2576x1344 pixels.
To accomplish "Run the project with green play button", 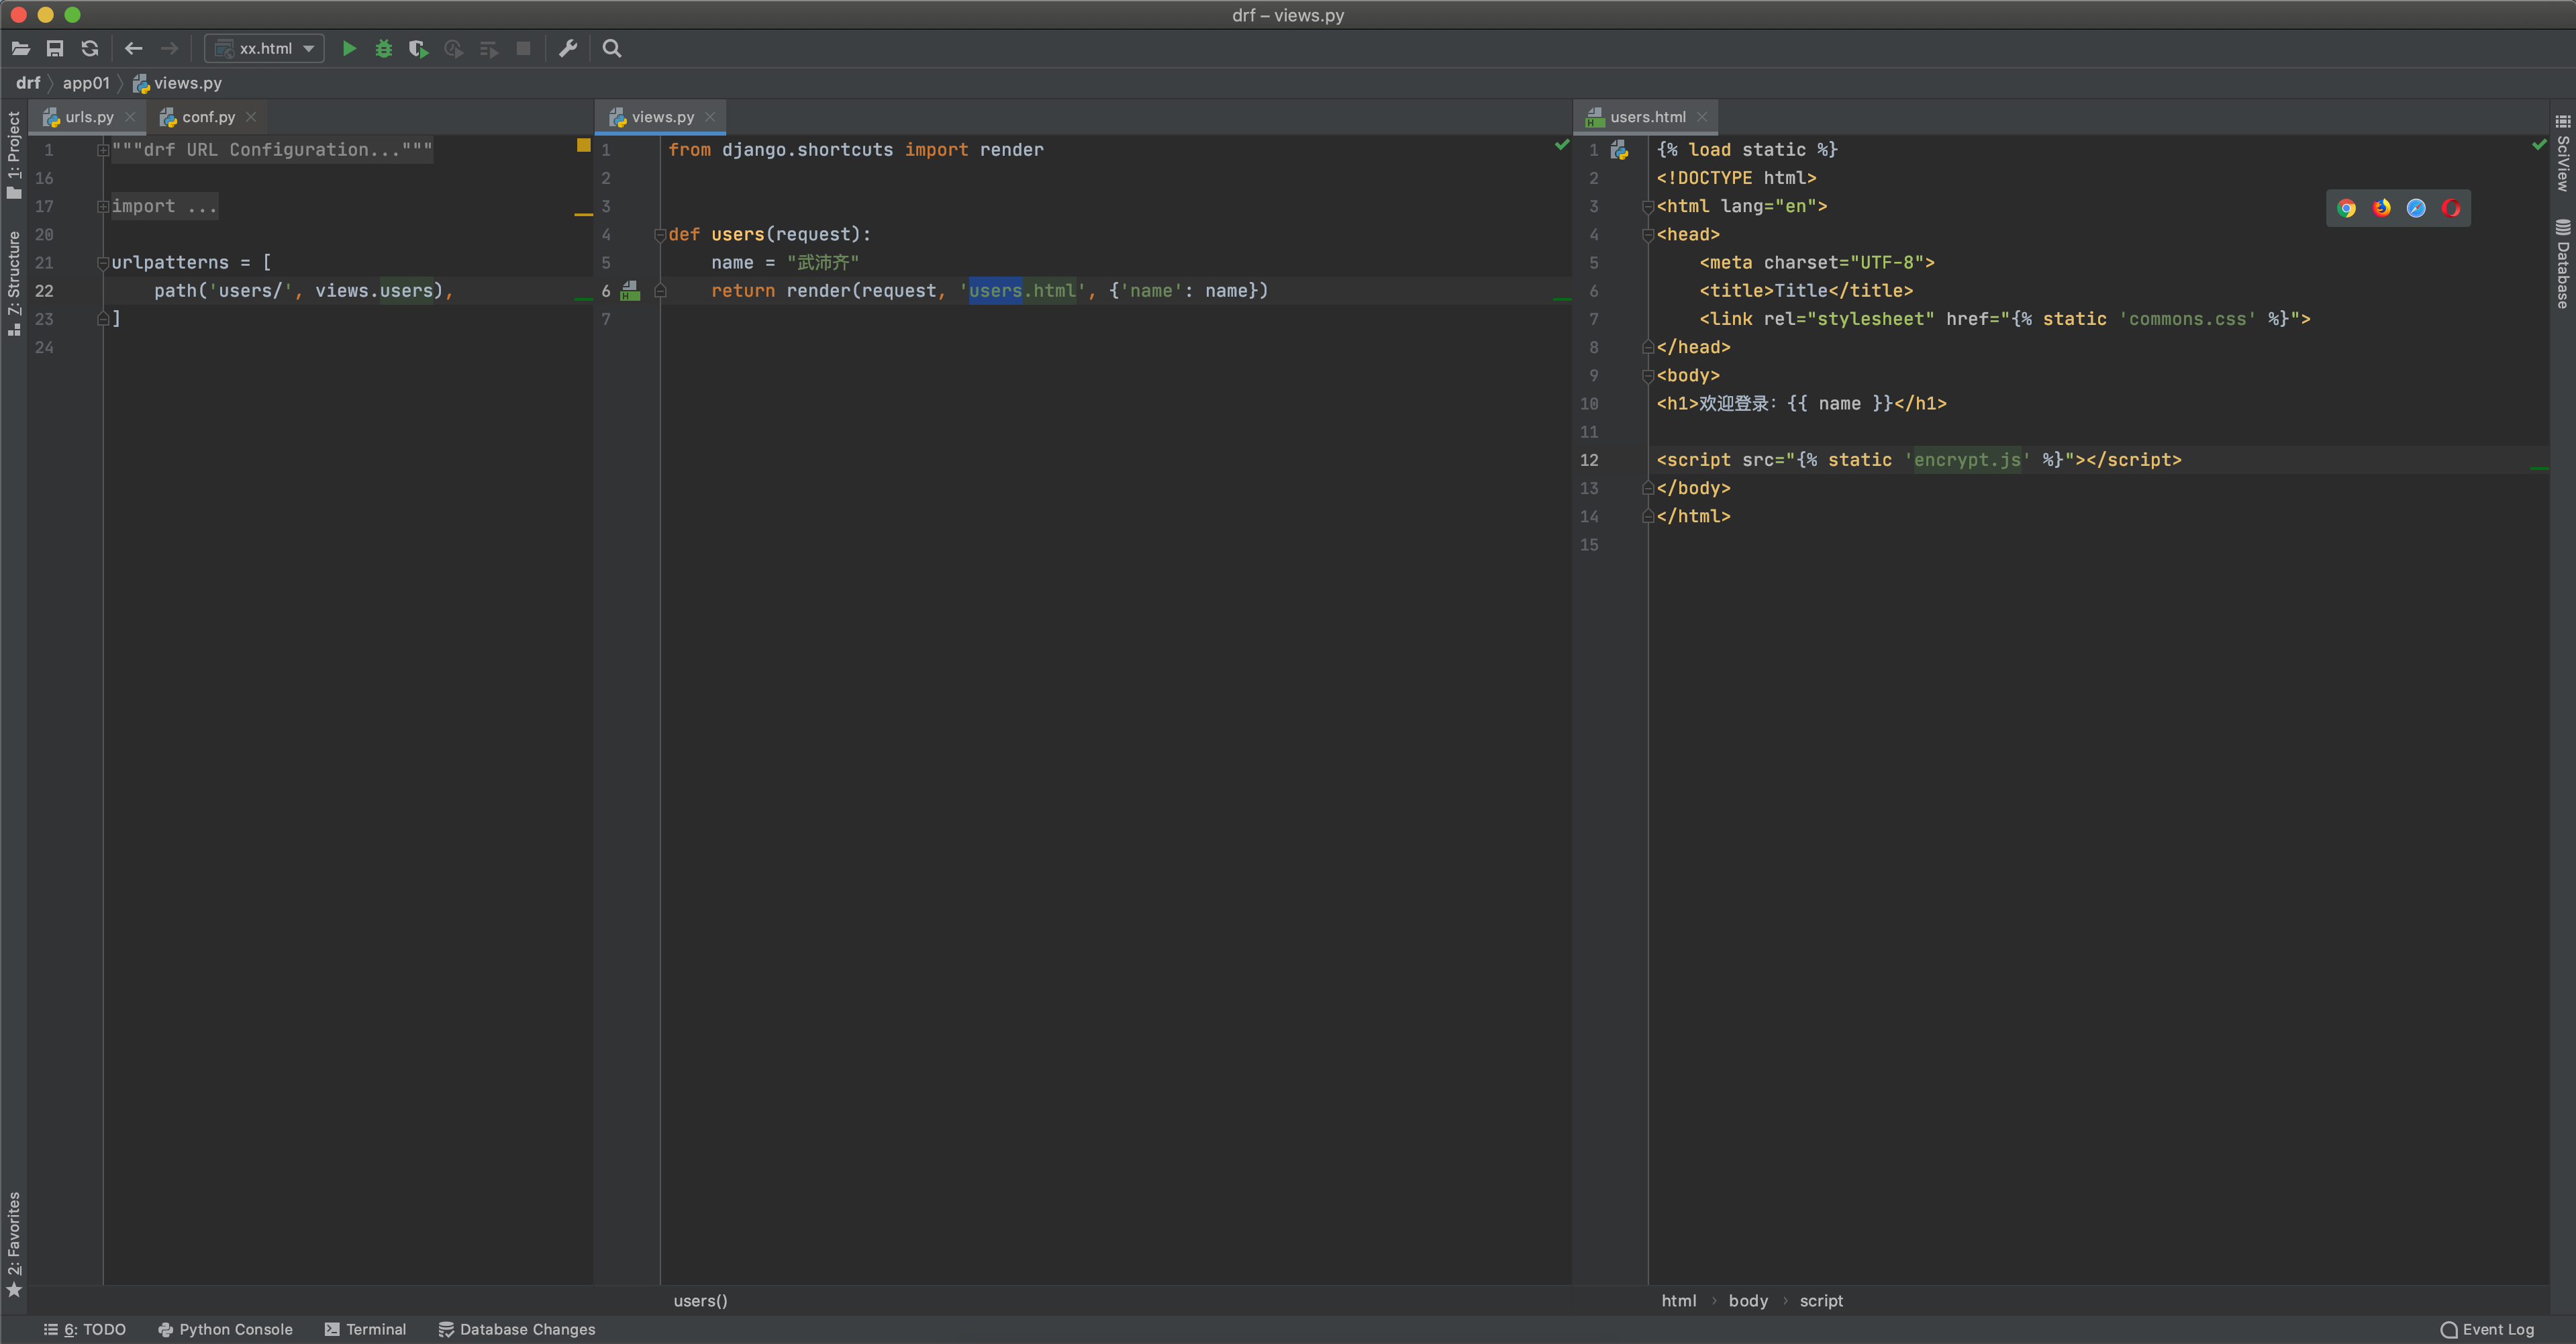I will point(349,48).
